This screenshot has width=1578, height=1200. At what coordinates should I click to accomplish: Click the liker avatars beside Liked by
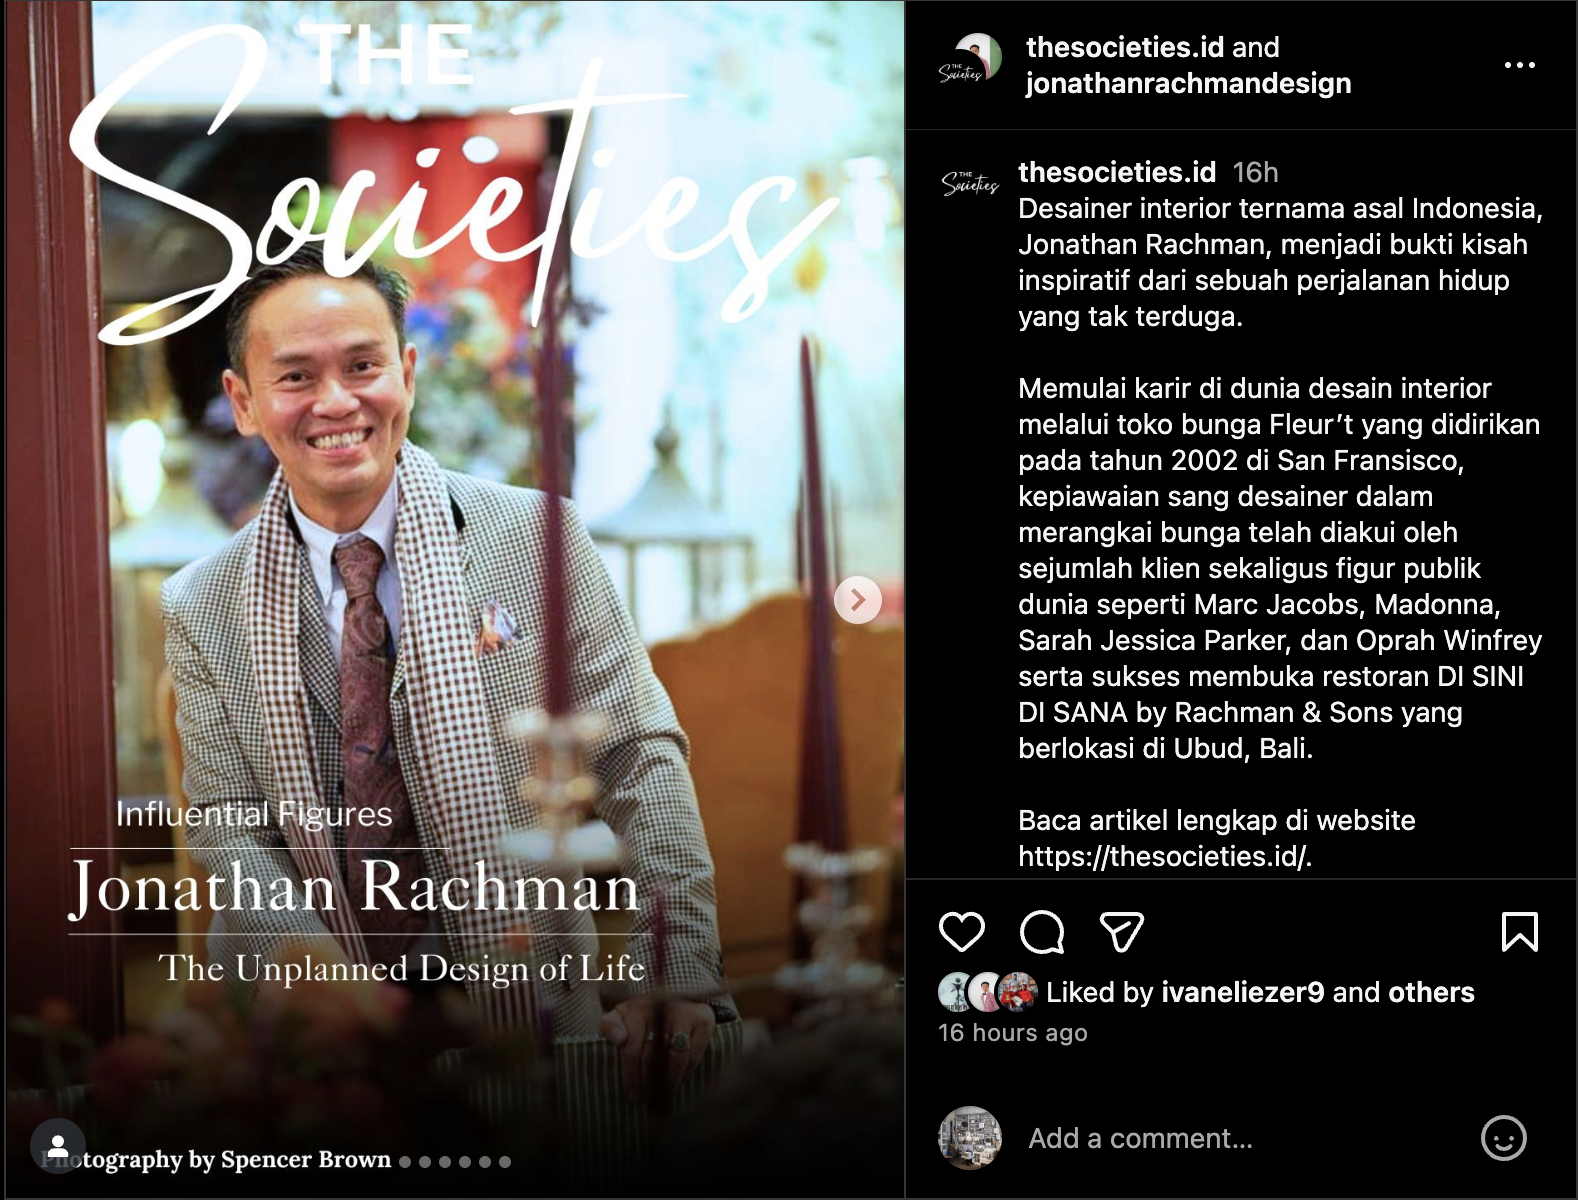click(x=988, y=992)
